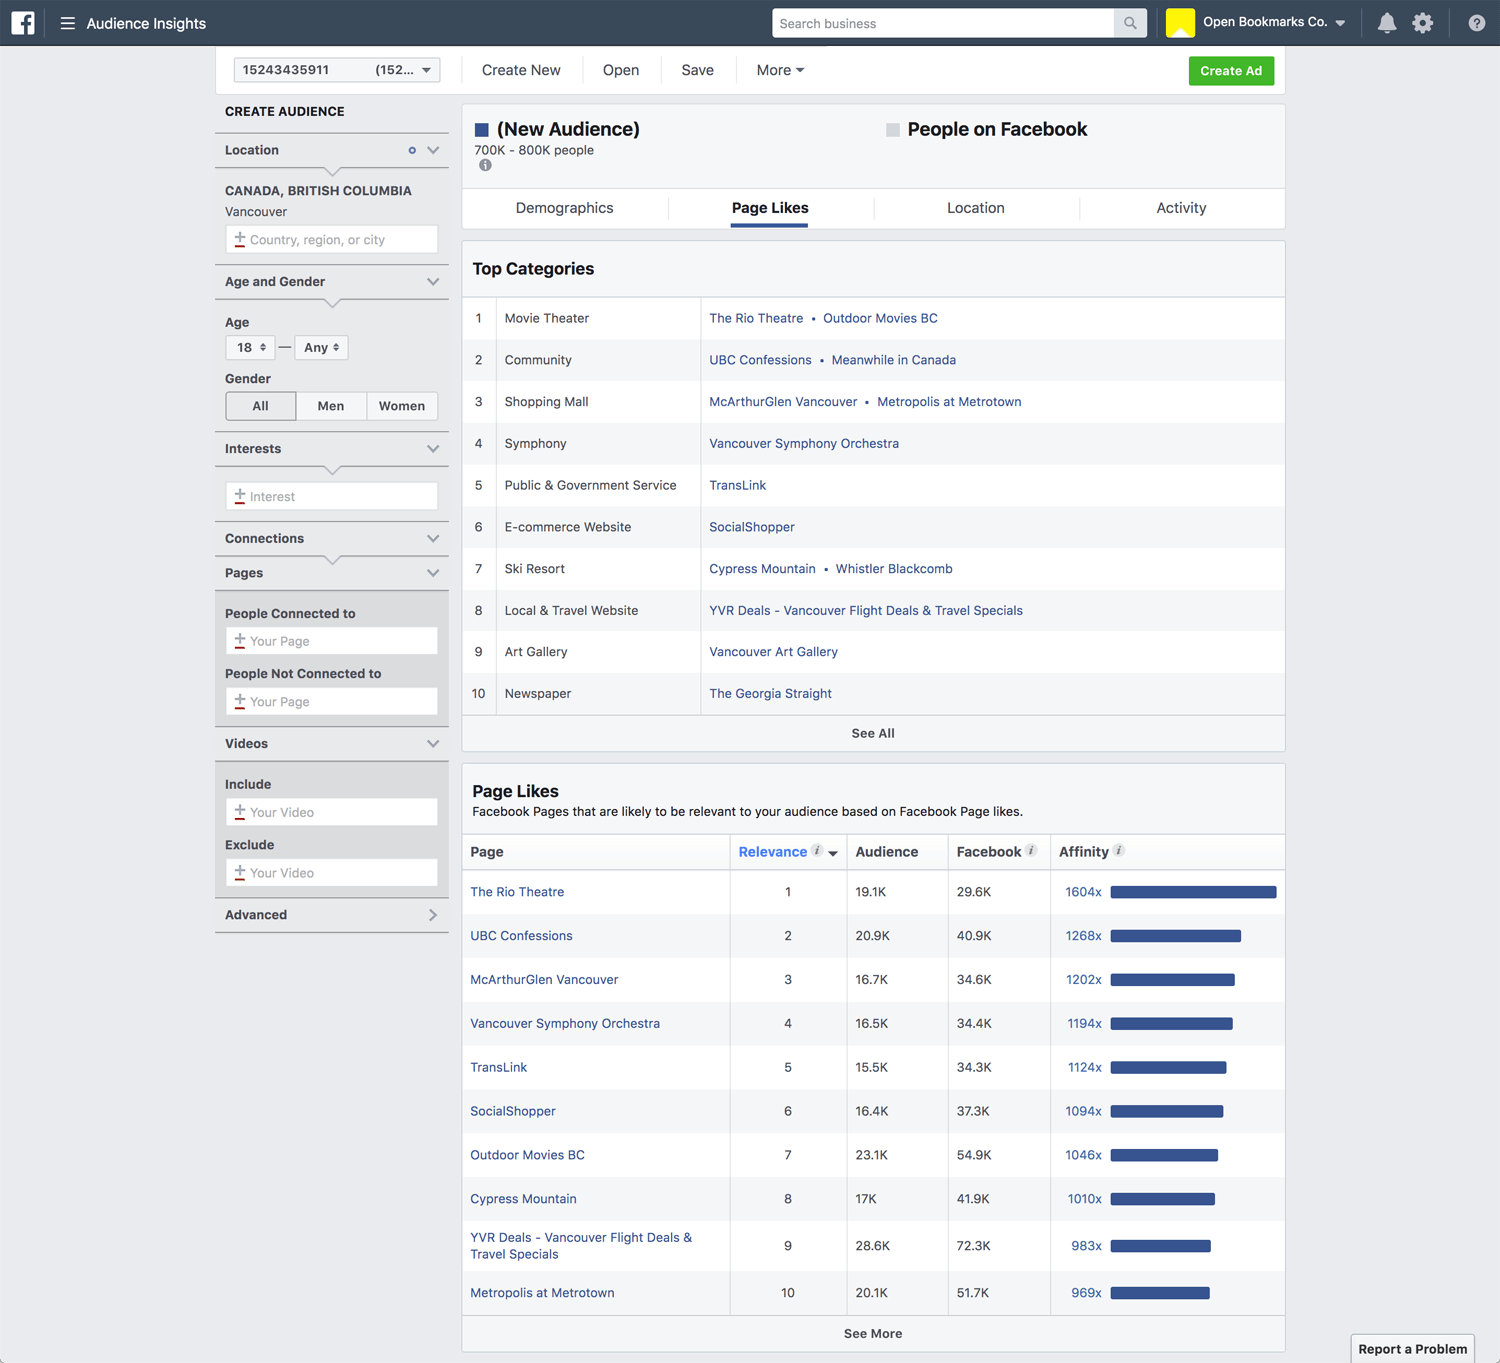The height and width of the screenshot is (1363, 1500).
Task: Click Open in the toolbar
Action: coord(621,70)
